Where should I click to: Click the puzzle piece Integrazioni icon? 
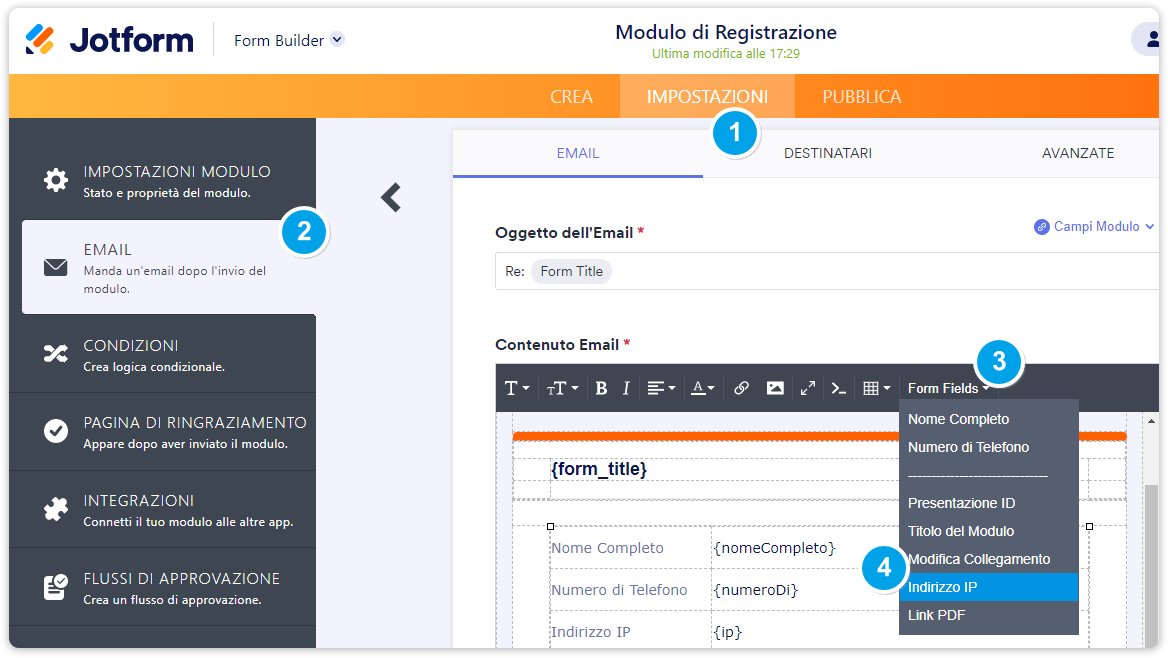point(56,509)
